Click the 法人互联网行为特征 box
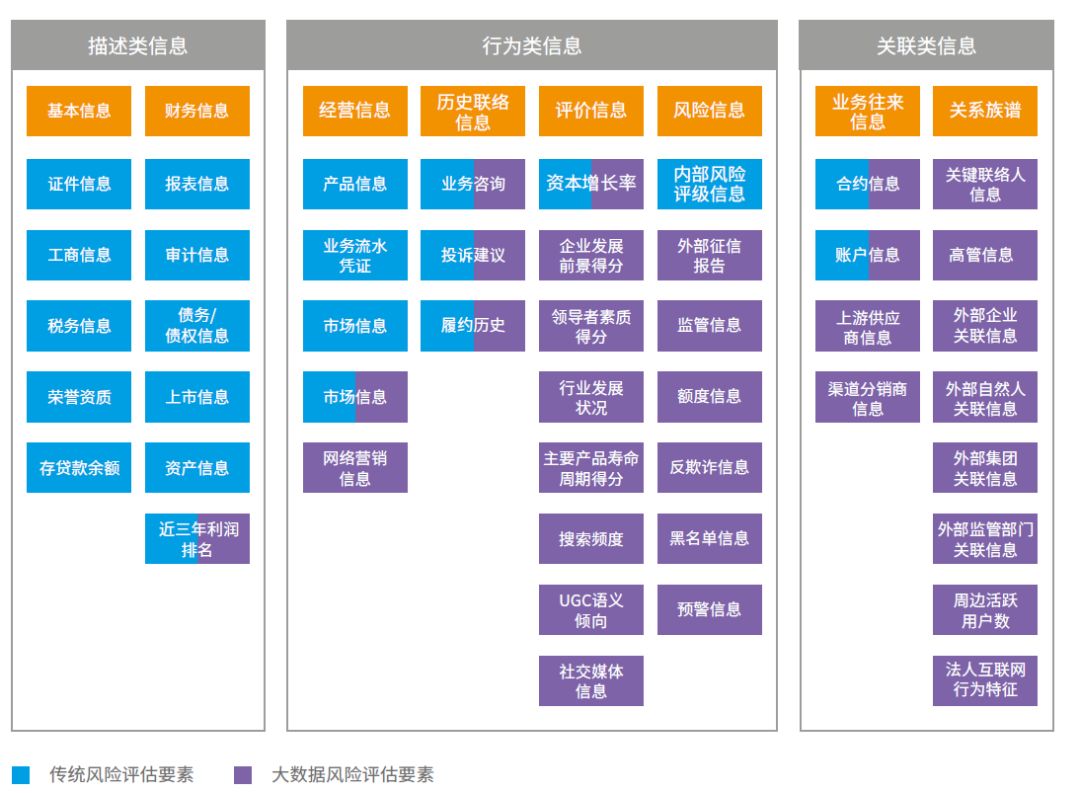 pos(985,681)
